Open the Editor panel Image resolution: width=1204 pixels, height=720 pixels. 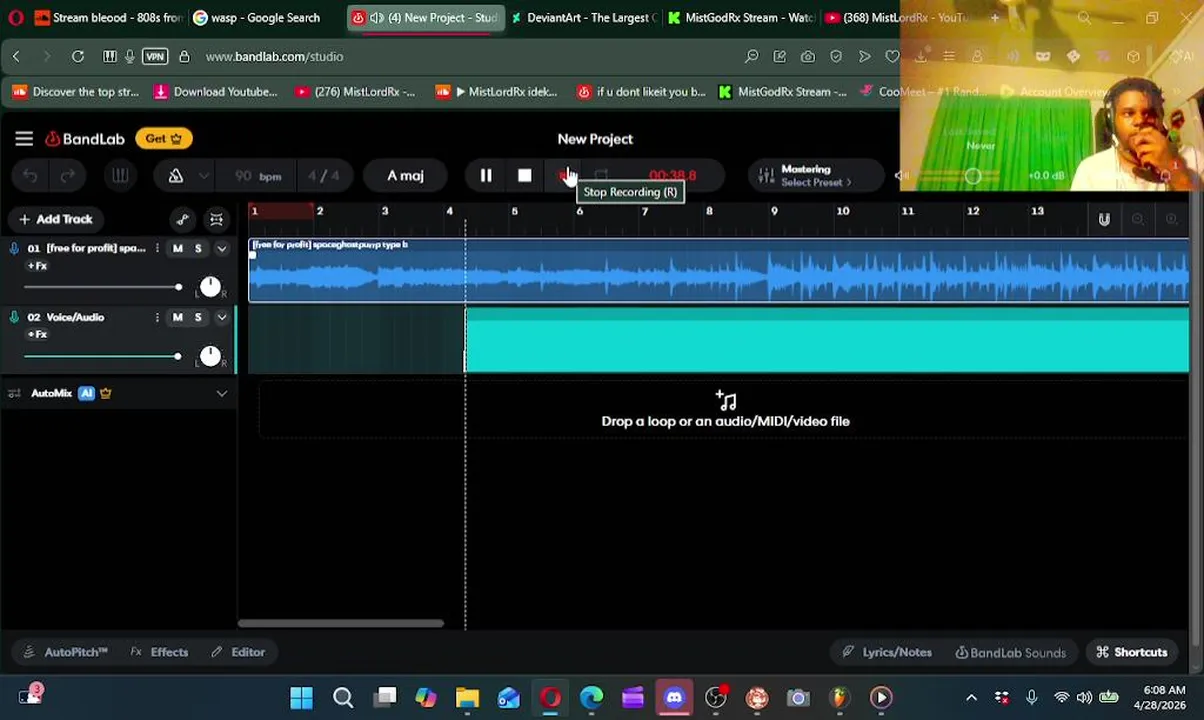(238, 652)
